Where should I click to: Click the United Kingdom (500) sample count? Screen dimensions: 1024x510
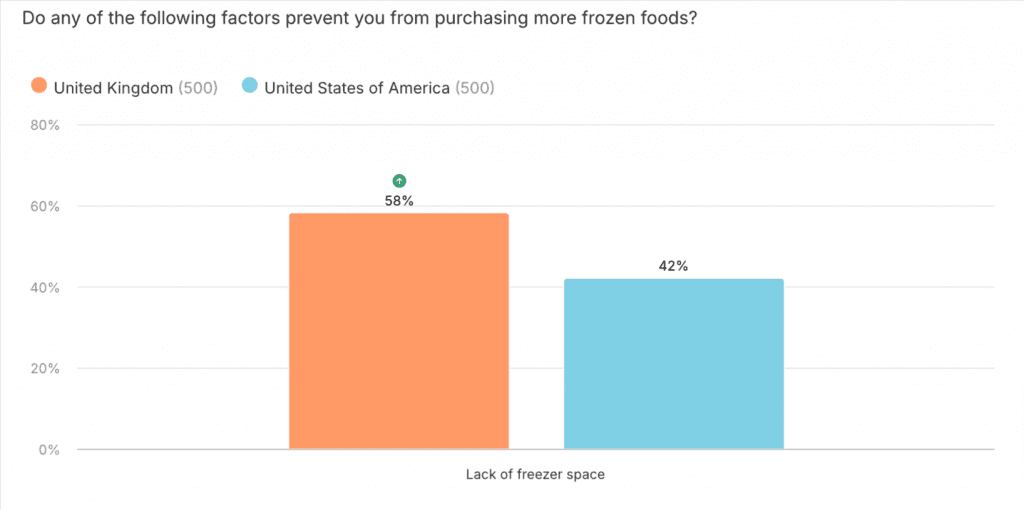[x=198, y=88]
